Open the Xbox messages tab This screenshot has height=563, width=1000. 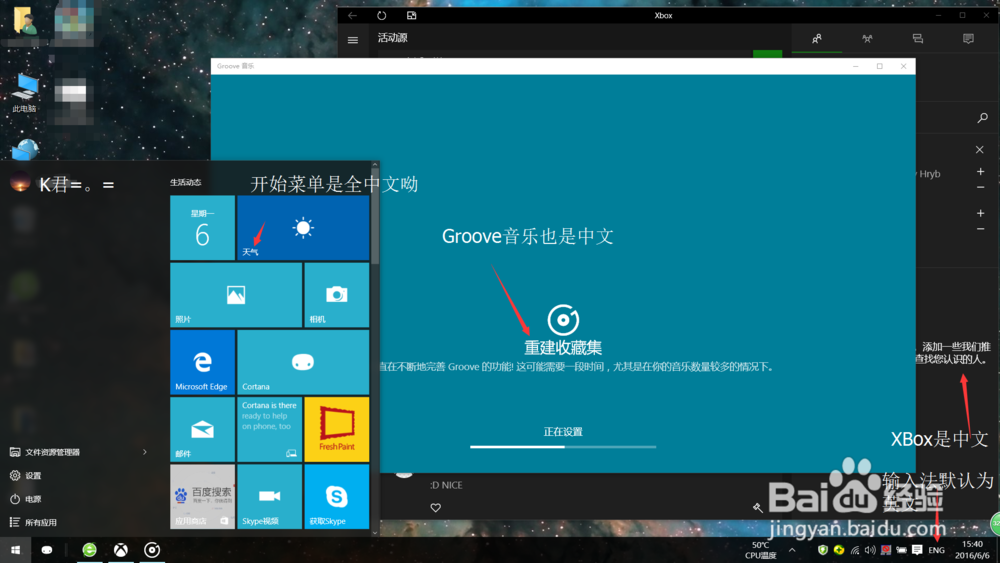point(918,39)
